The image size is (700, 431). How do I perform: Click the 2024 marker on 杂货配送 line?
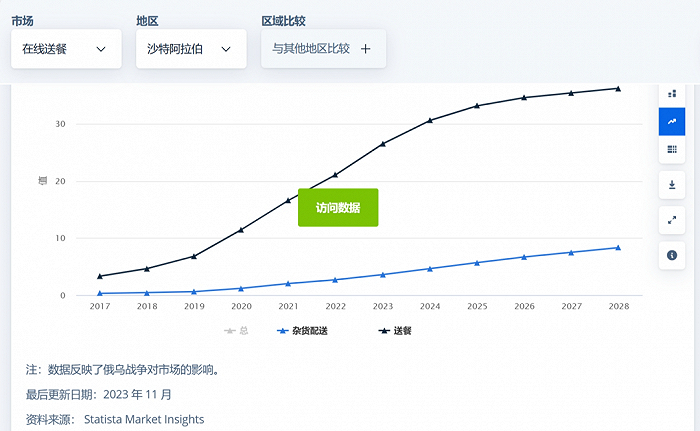coord(430,268)
